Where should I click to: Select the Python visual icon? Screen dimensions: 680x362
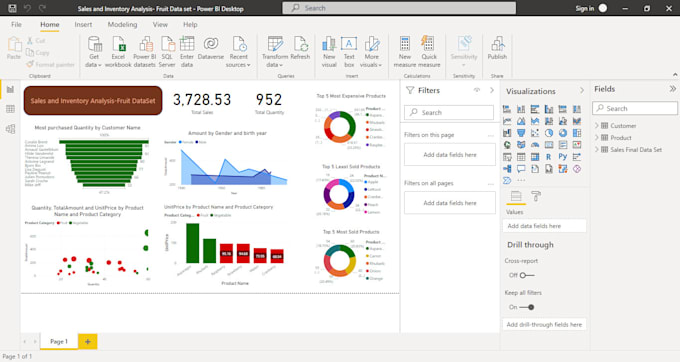coord(563,157)
